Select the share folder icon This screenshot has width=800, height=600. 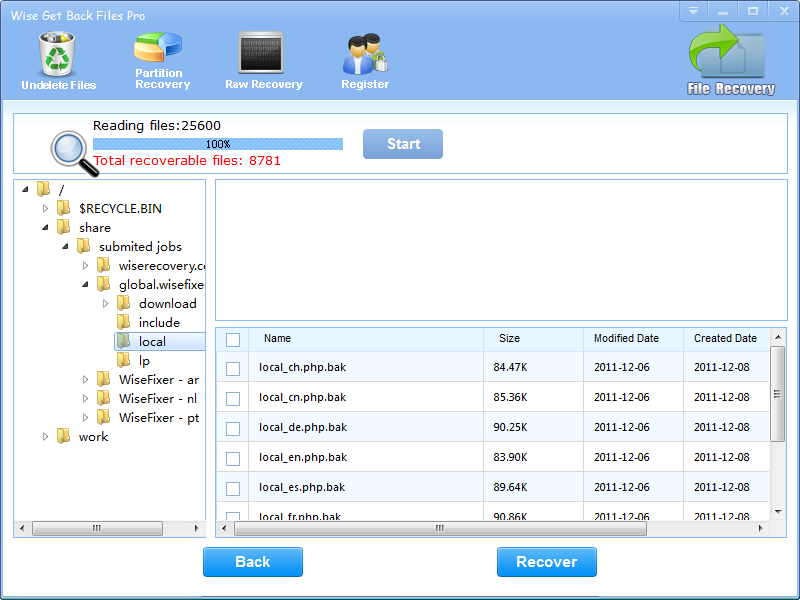click(63, 227)
